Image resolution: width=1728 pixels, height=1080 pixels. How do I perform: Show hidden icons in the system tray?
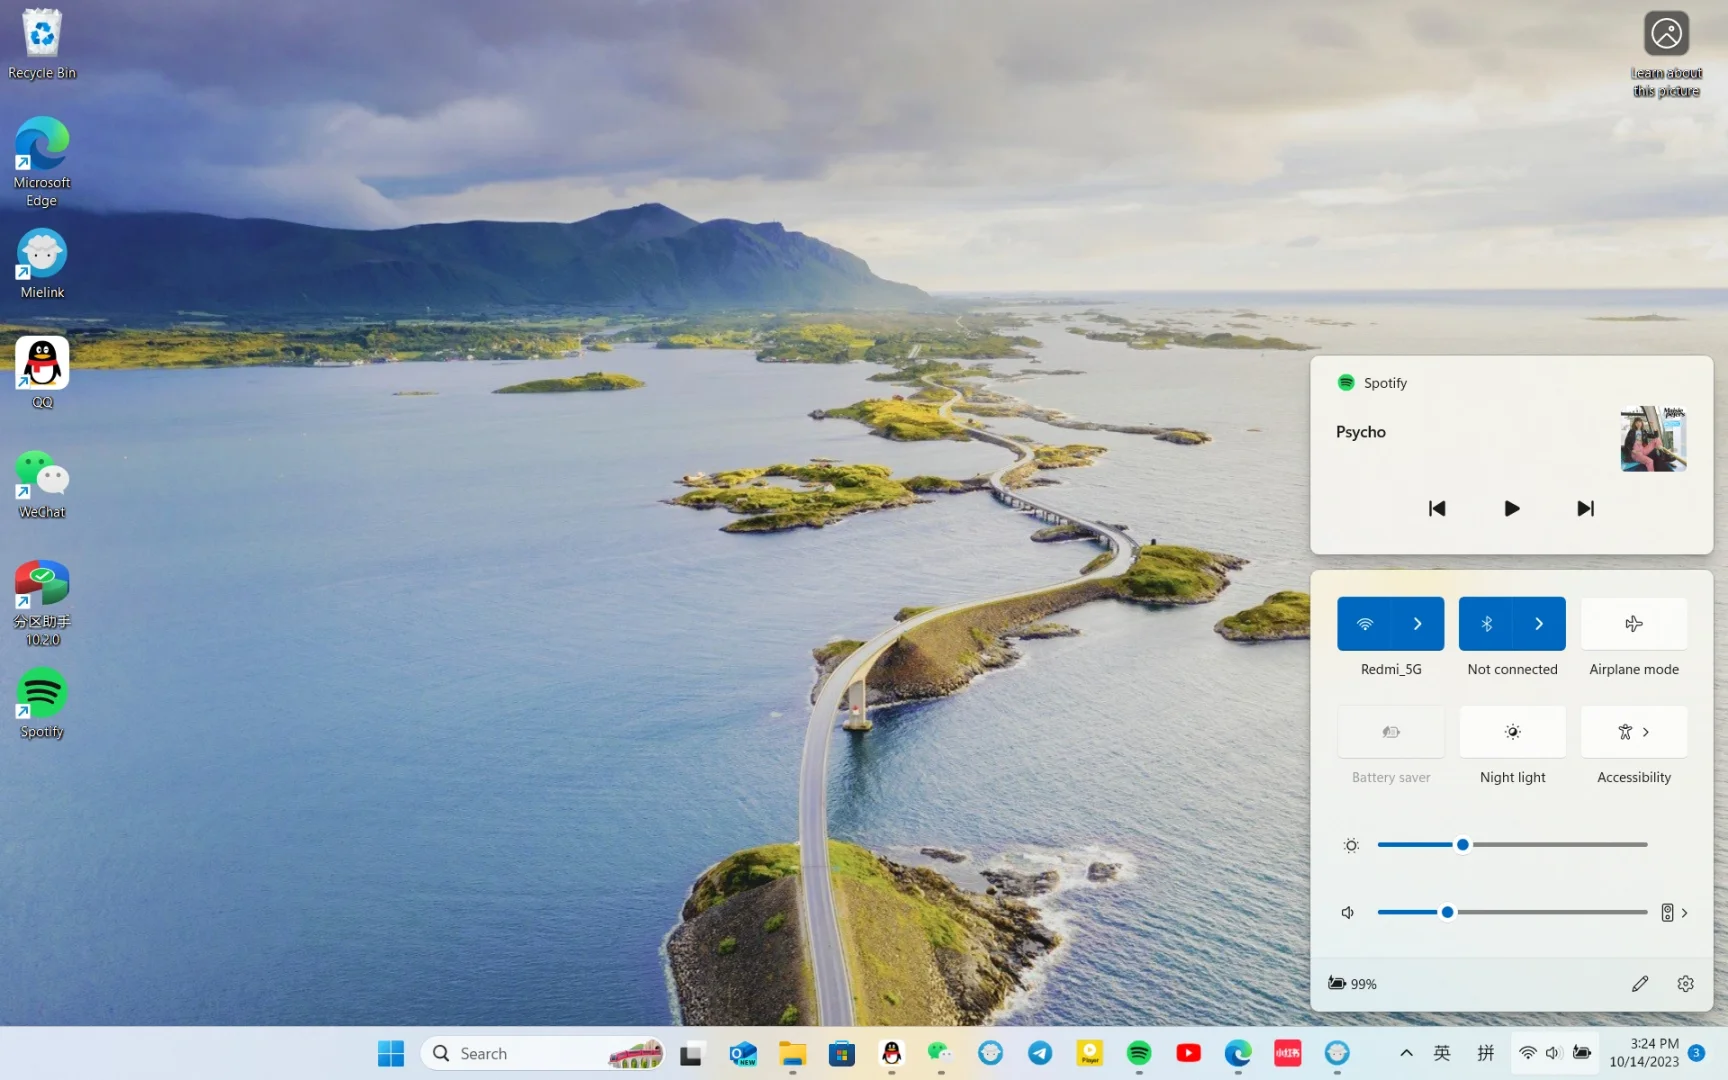click(1406, 1053)
